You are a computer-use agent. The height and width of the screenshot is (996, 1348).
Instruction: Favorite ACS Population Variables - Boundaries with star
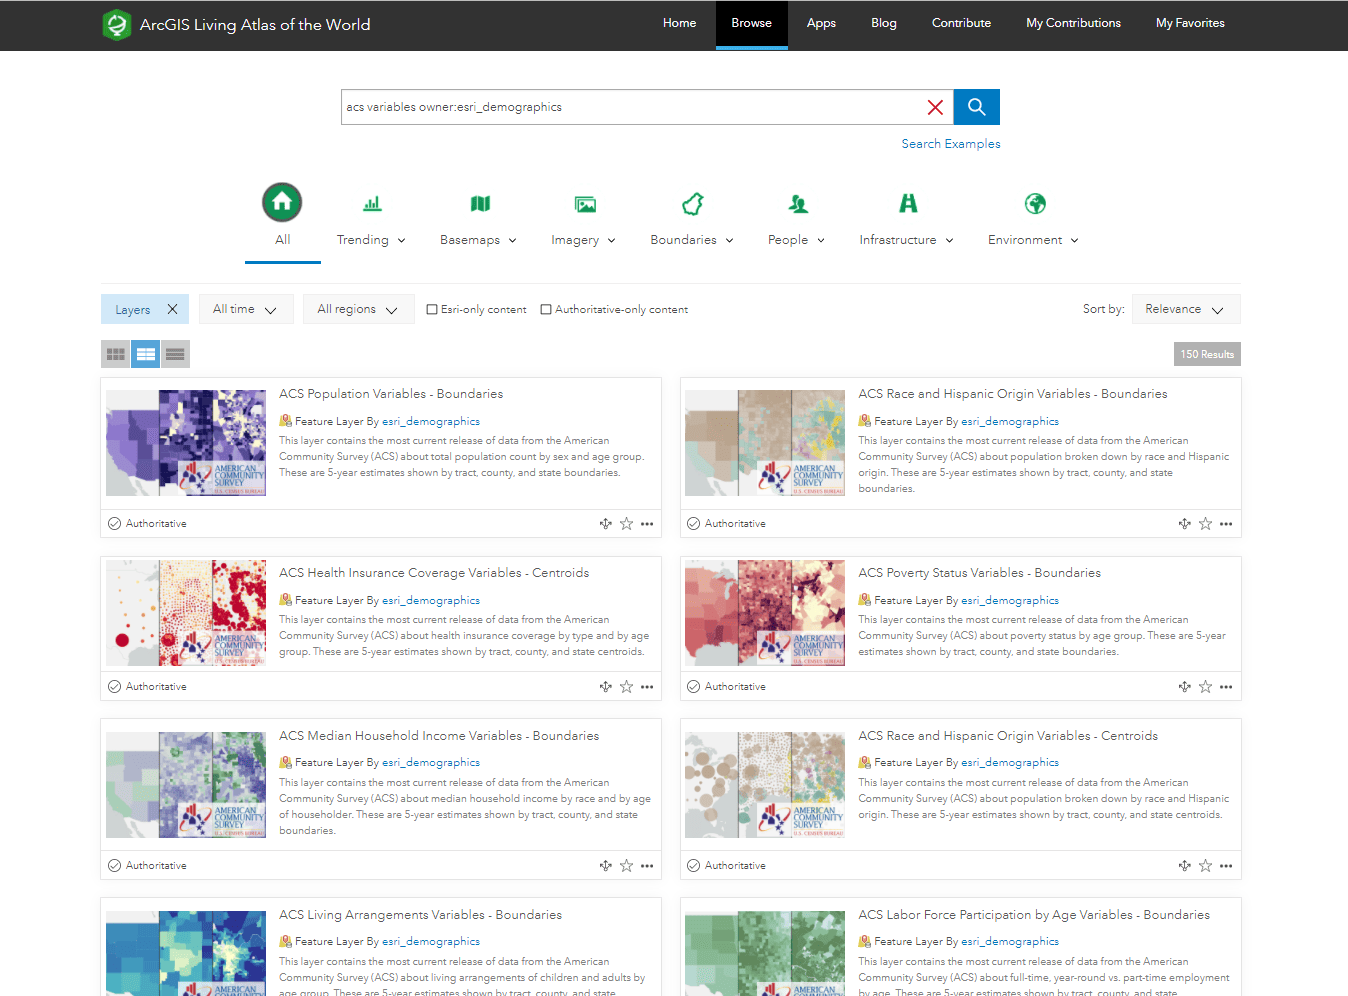click(x=626, y=524)
